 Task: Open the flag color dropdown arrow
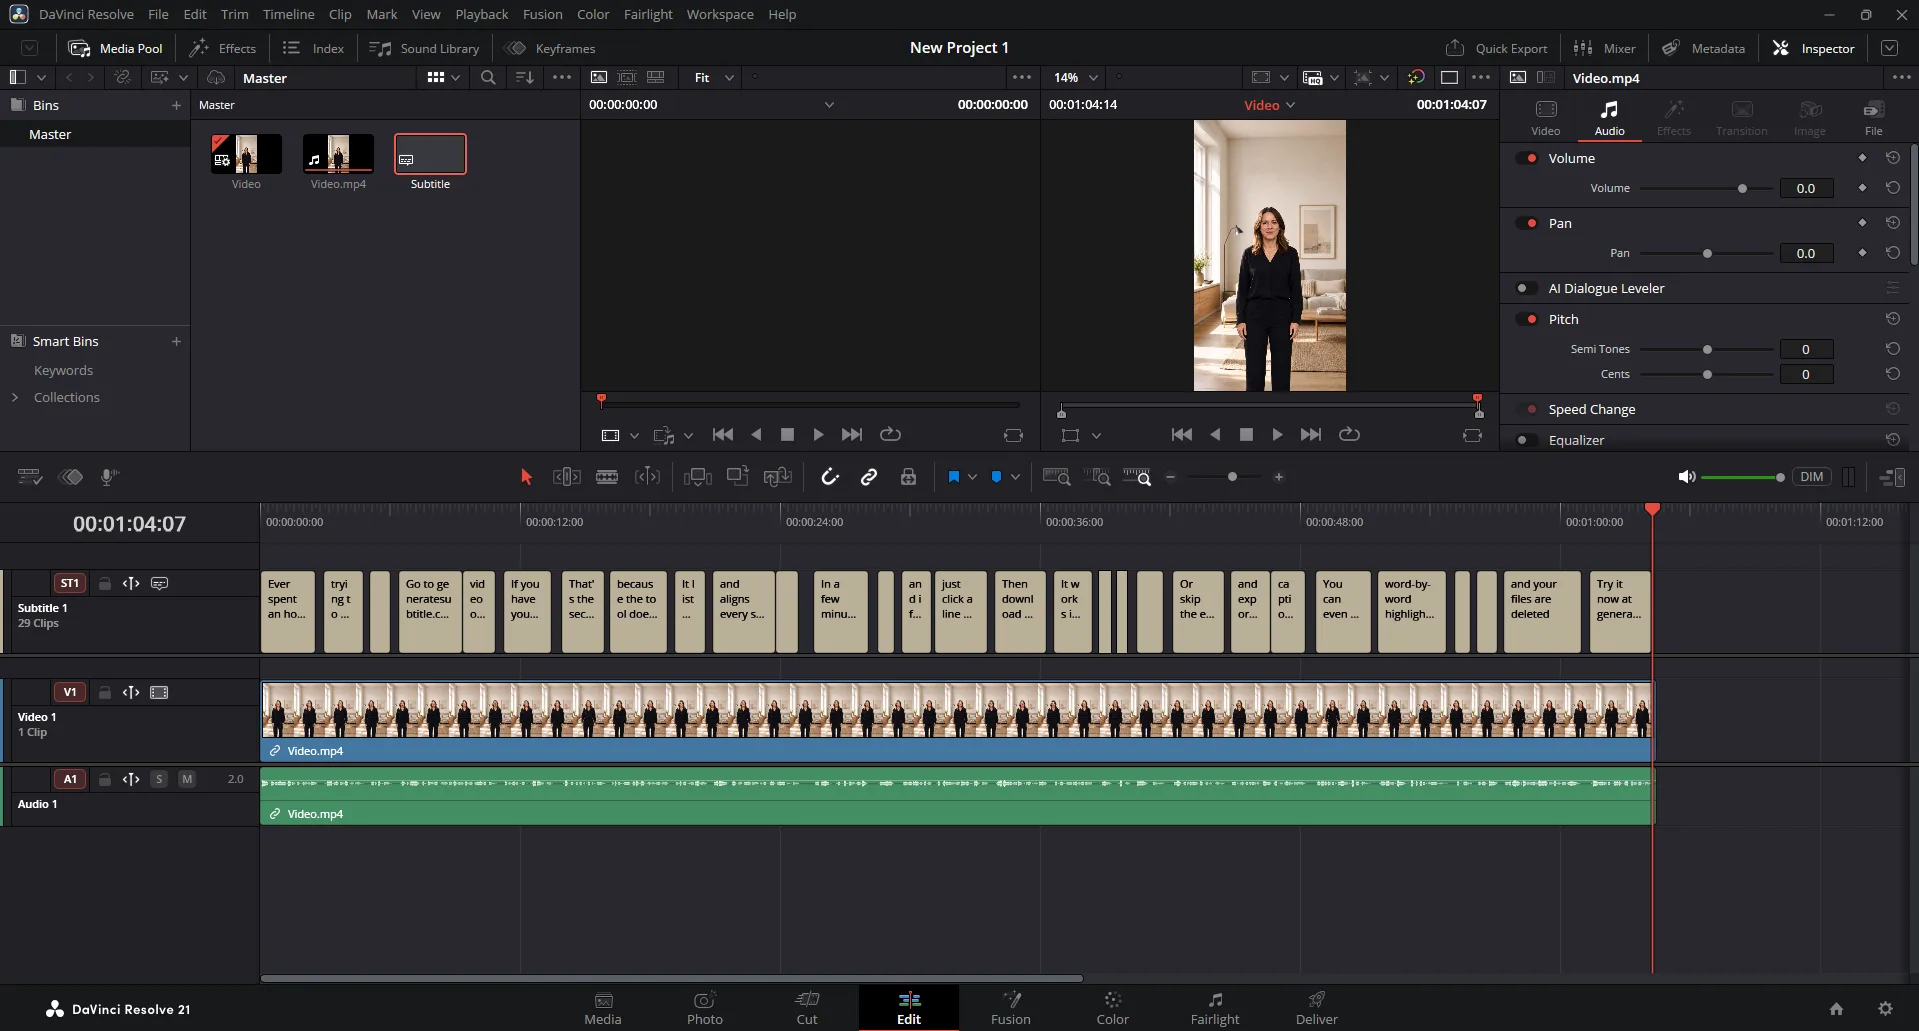pos(972,477)
